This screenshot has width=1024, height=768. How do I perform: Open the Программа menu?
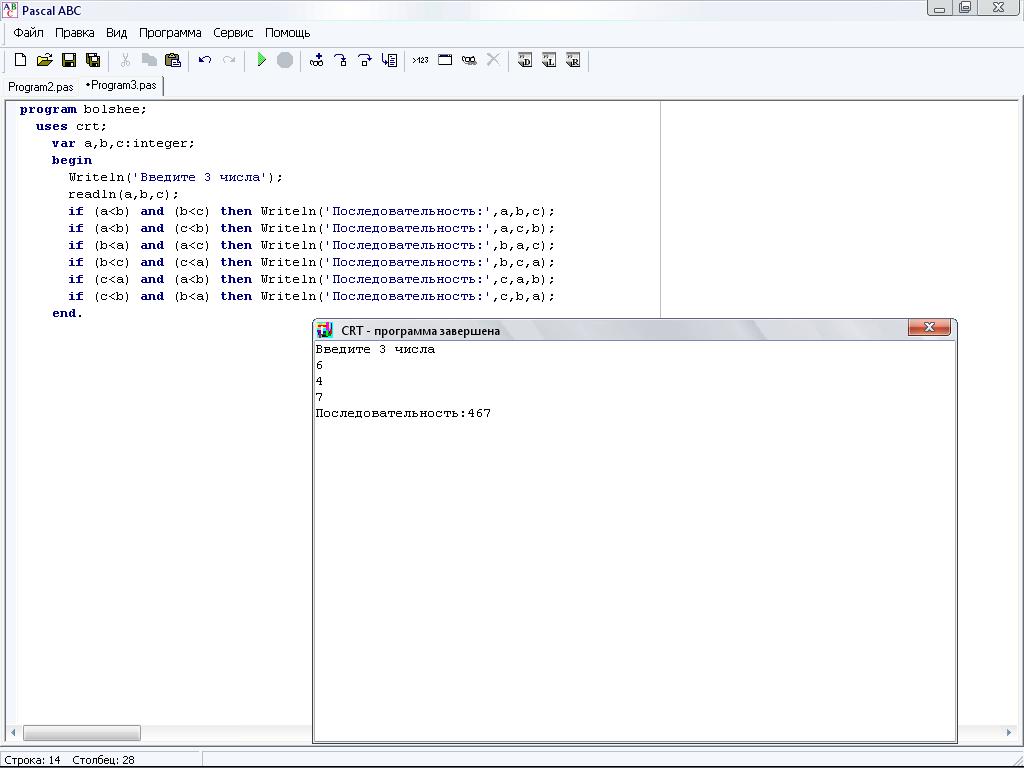click(x=170, y=33)
